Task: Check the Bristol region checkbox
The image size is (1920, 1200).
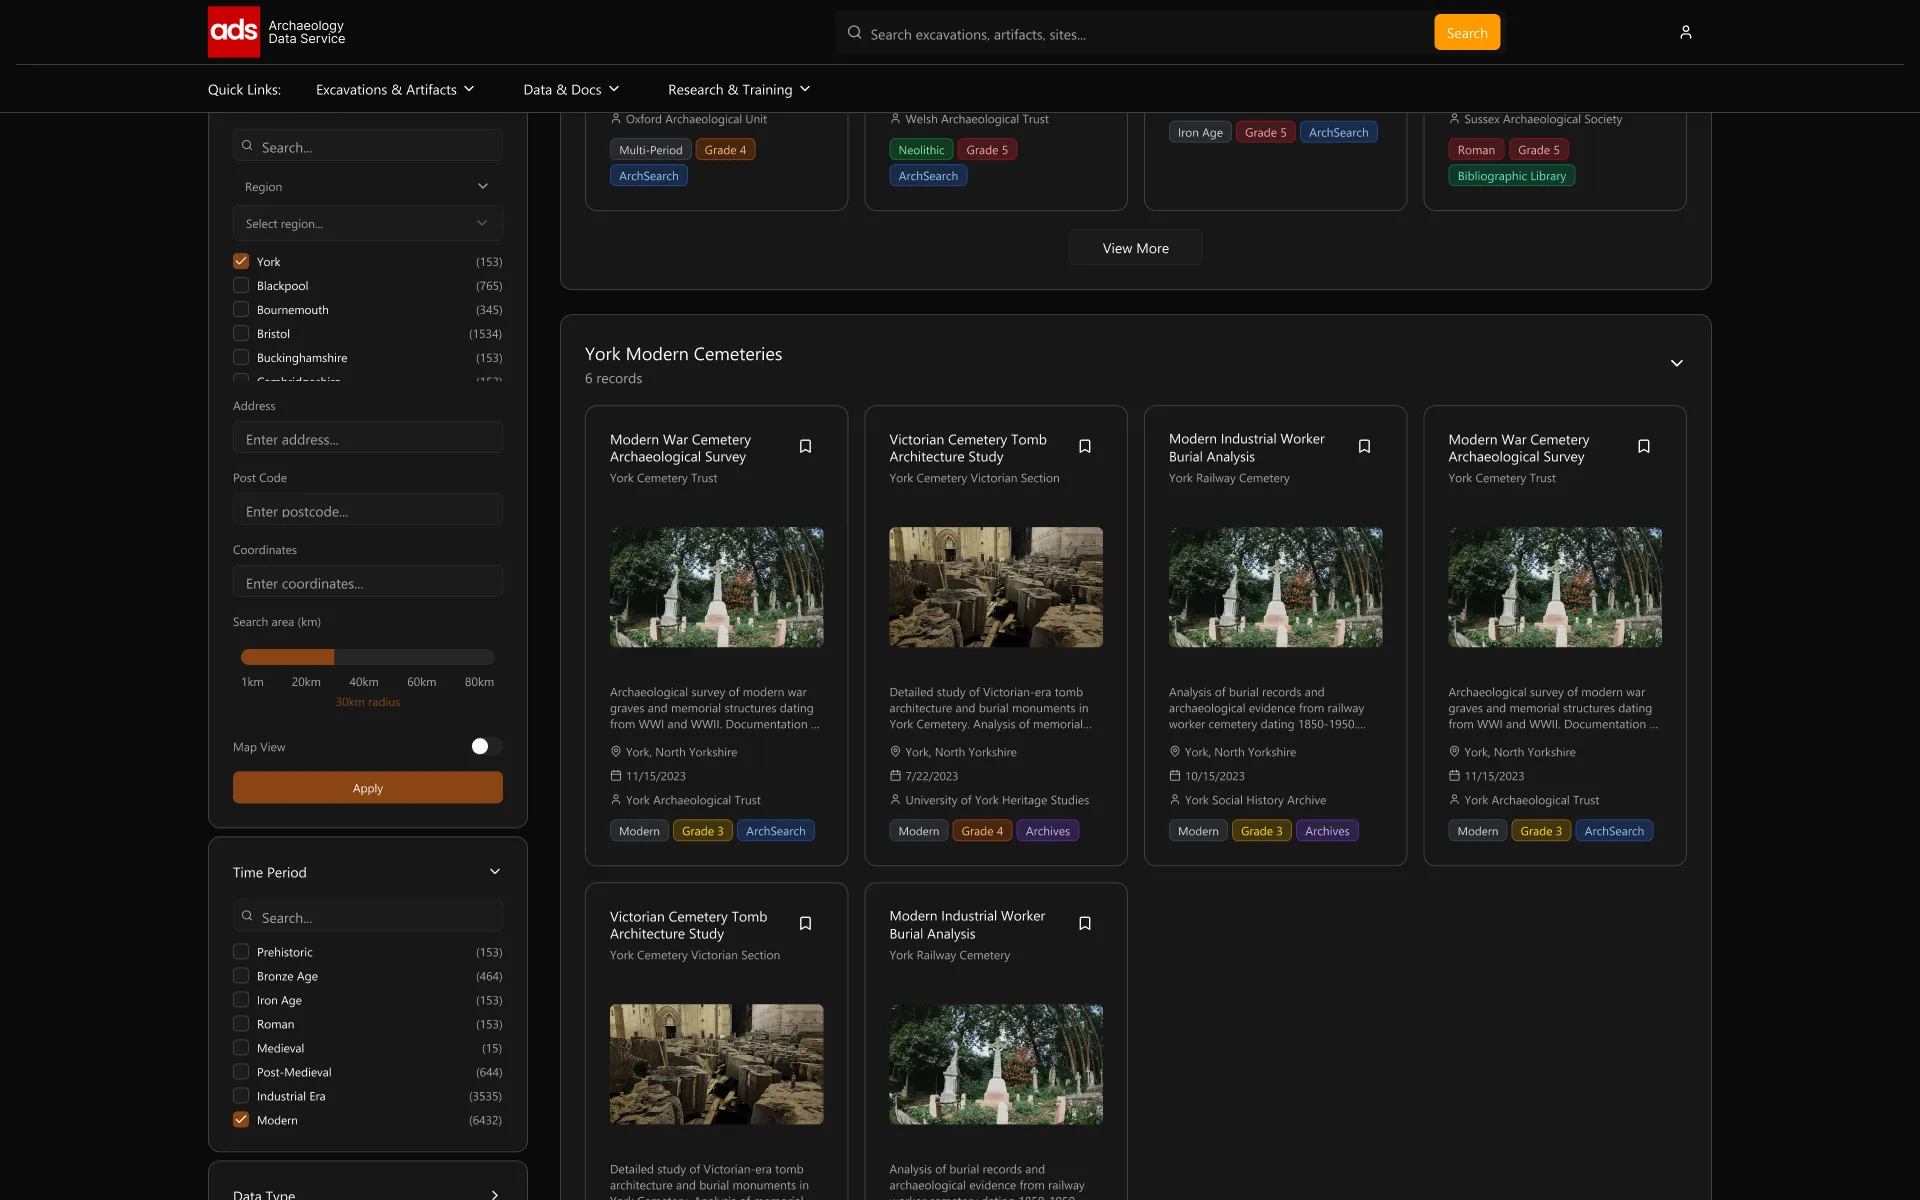Action: point(241,333)
